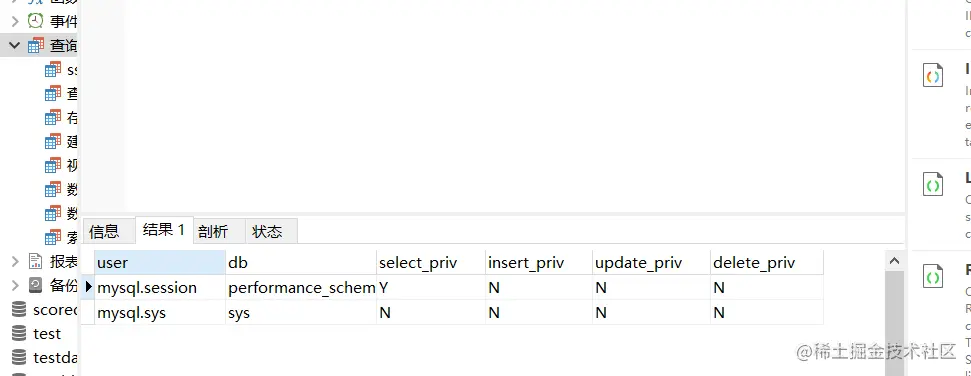Click the bottom green snippet icon in the right panel
Screen dimensions: 971x376
(x=933, y=276)
